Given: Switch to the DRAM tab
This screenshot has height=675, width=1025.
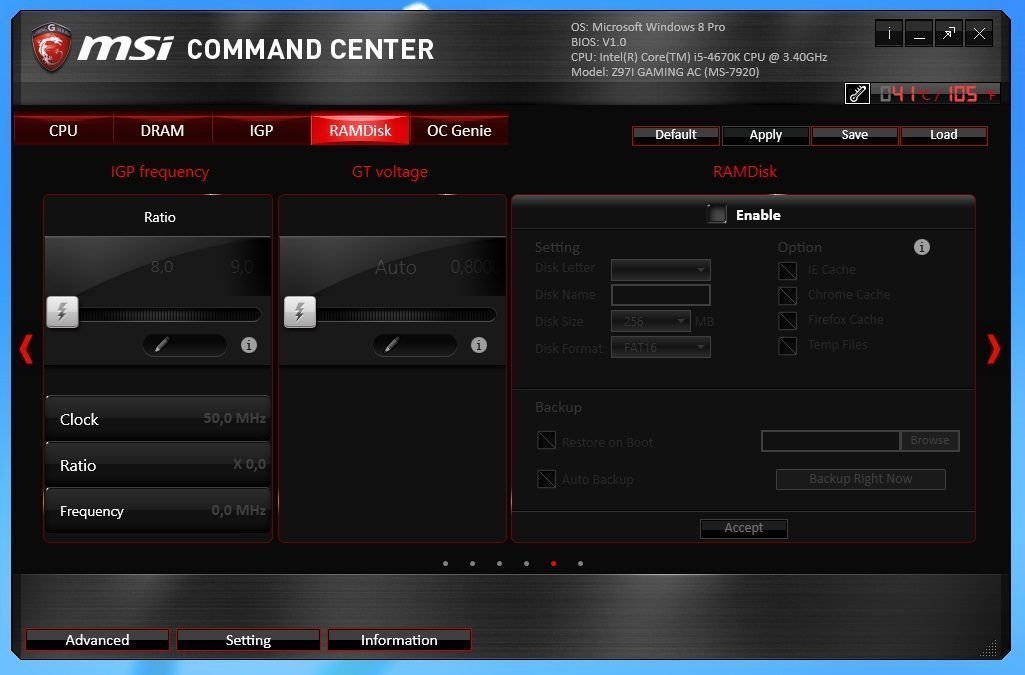Looking at the screenshot, I should pos(162,130).
